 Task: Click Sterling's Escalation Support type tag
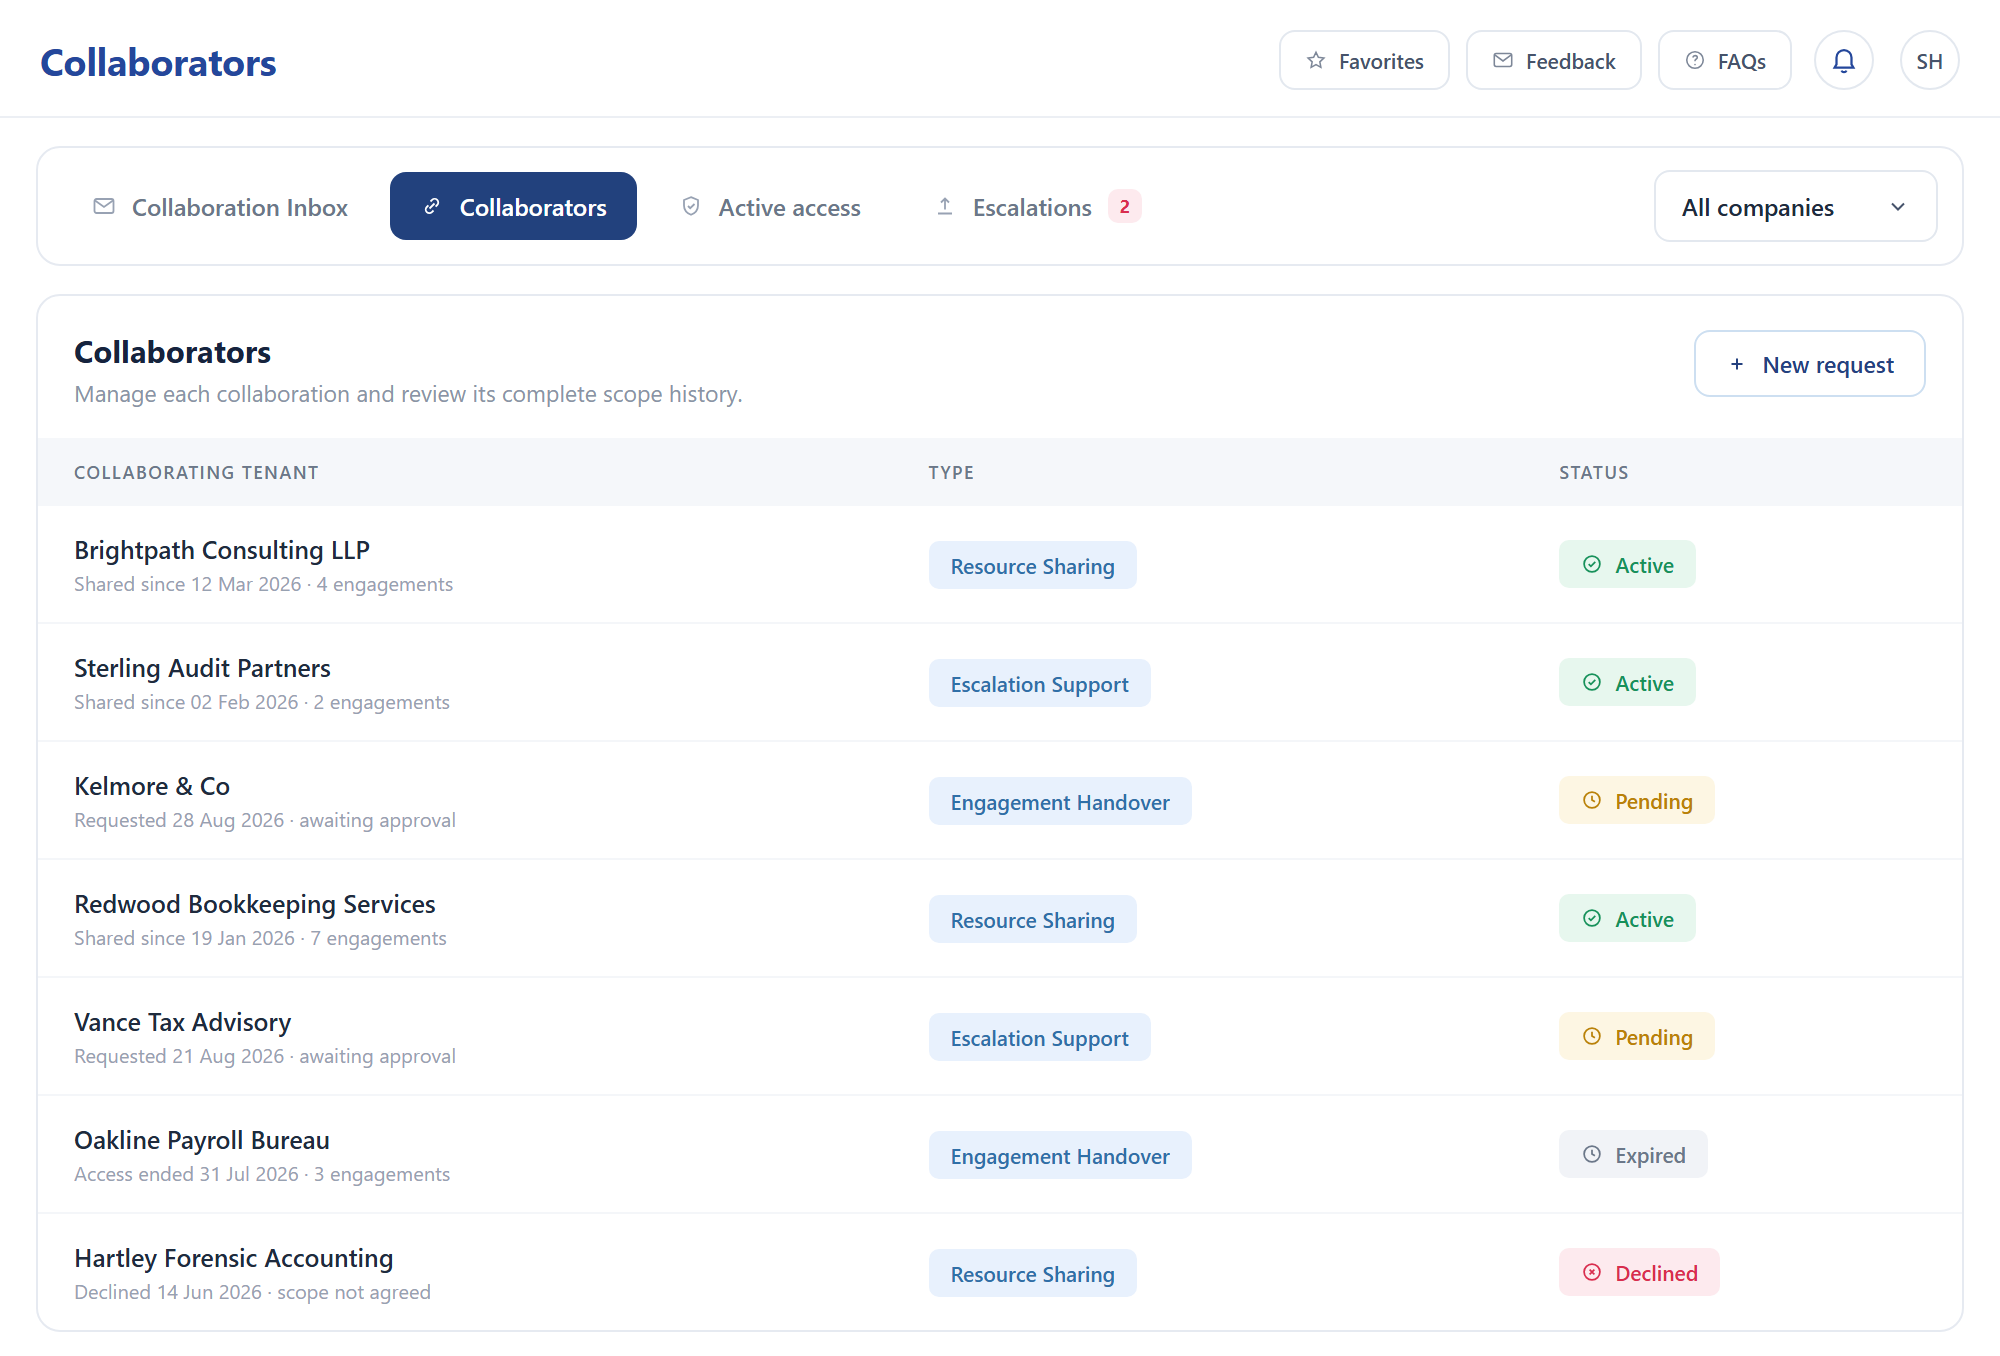(x=1039, y=684)
